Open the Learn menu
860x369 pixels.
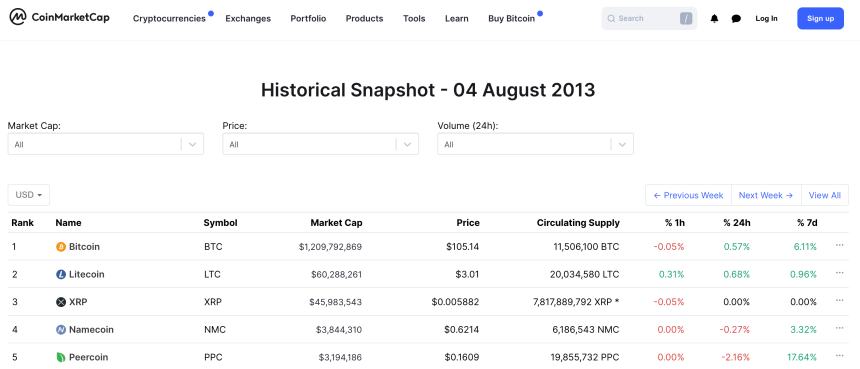coord(456,19)
